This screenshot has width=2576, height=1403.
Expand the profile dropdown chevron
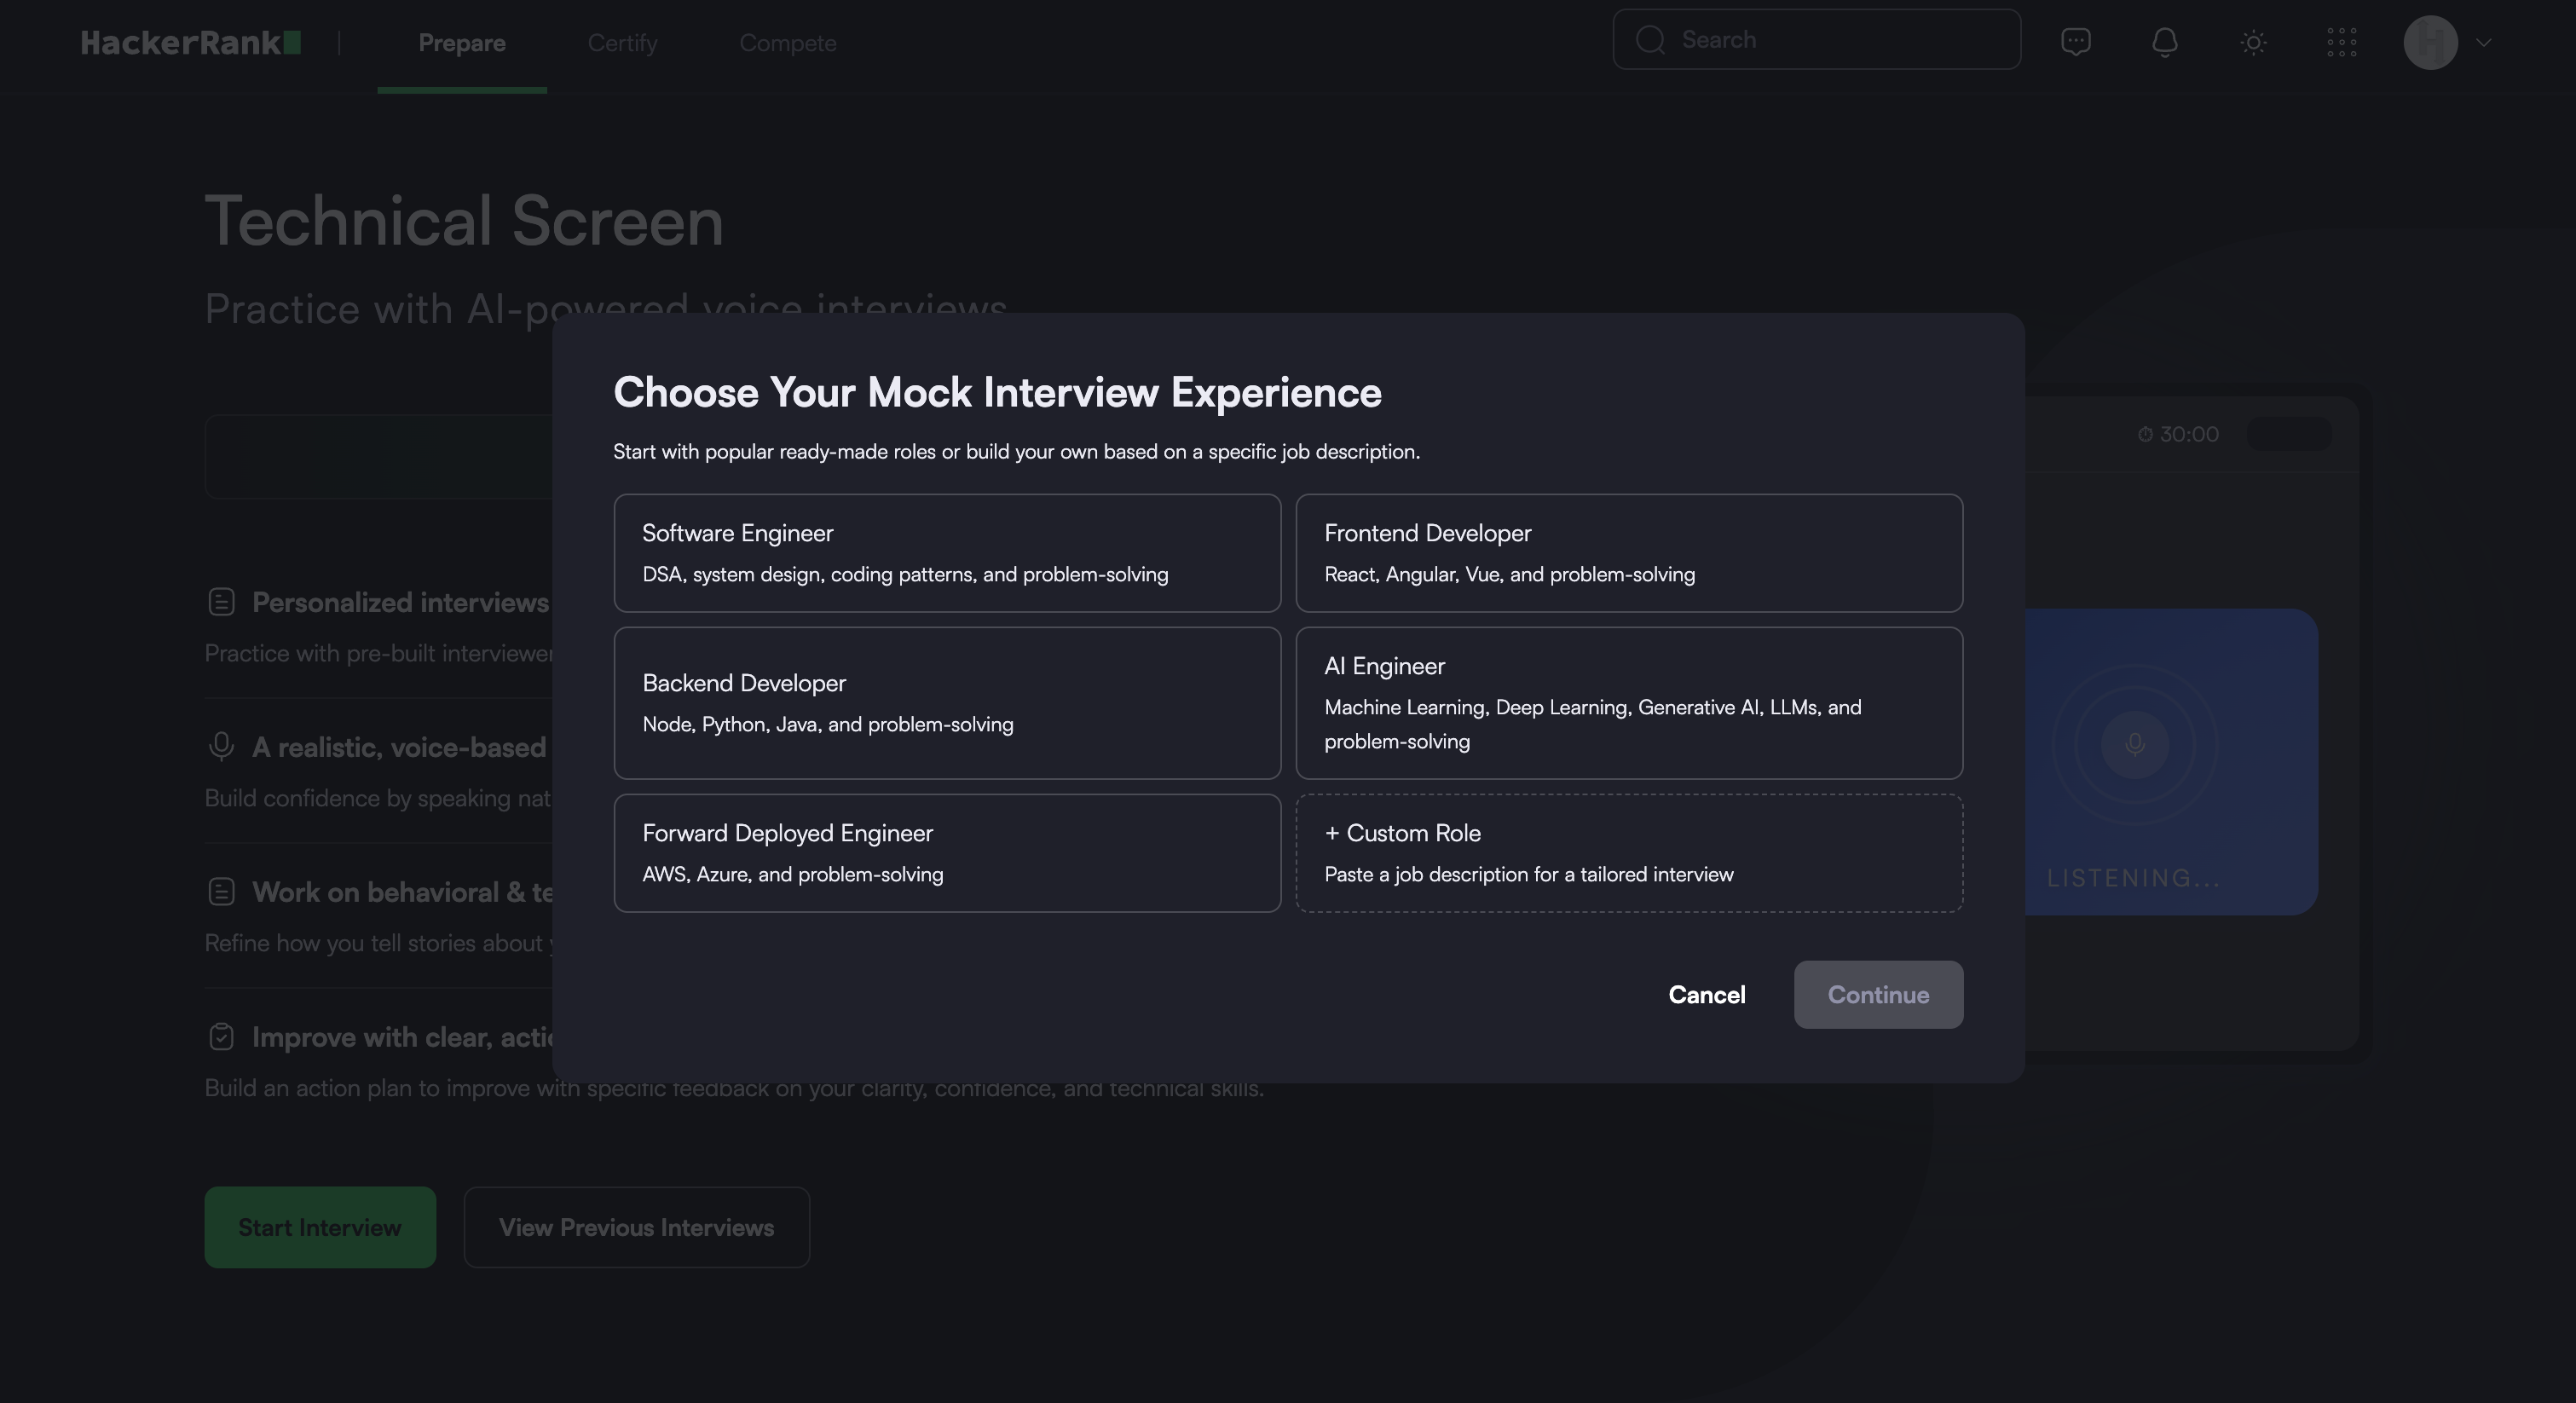[2484, 42]
